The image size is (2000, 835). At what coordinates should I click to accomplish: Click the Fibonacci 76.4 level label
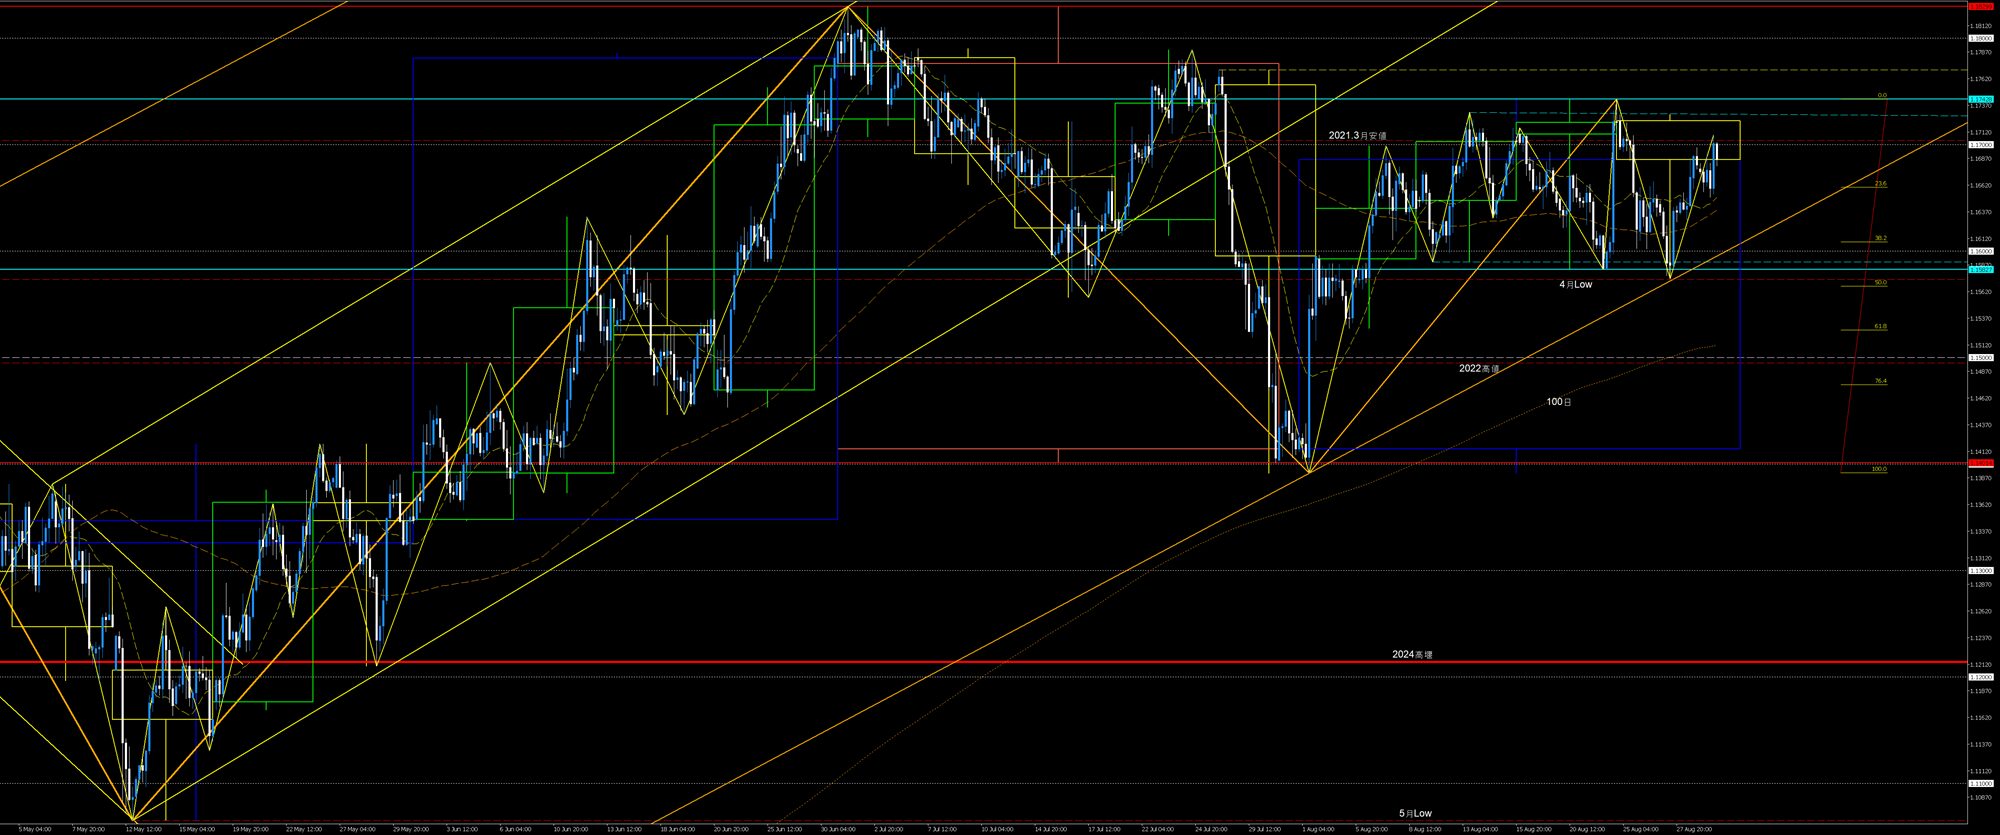(x=1880, y=381)
